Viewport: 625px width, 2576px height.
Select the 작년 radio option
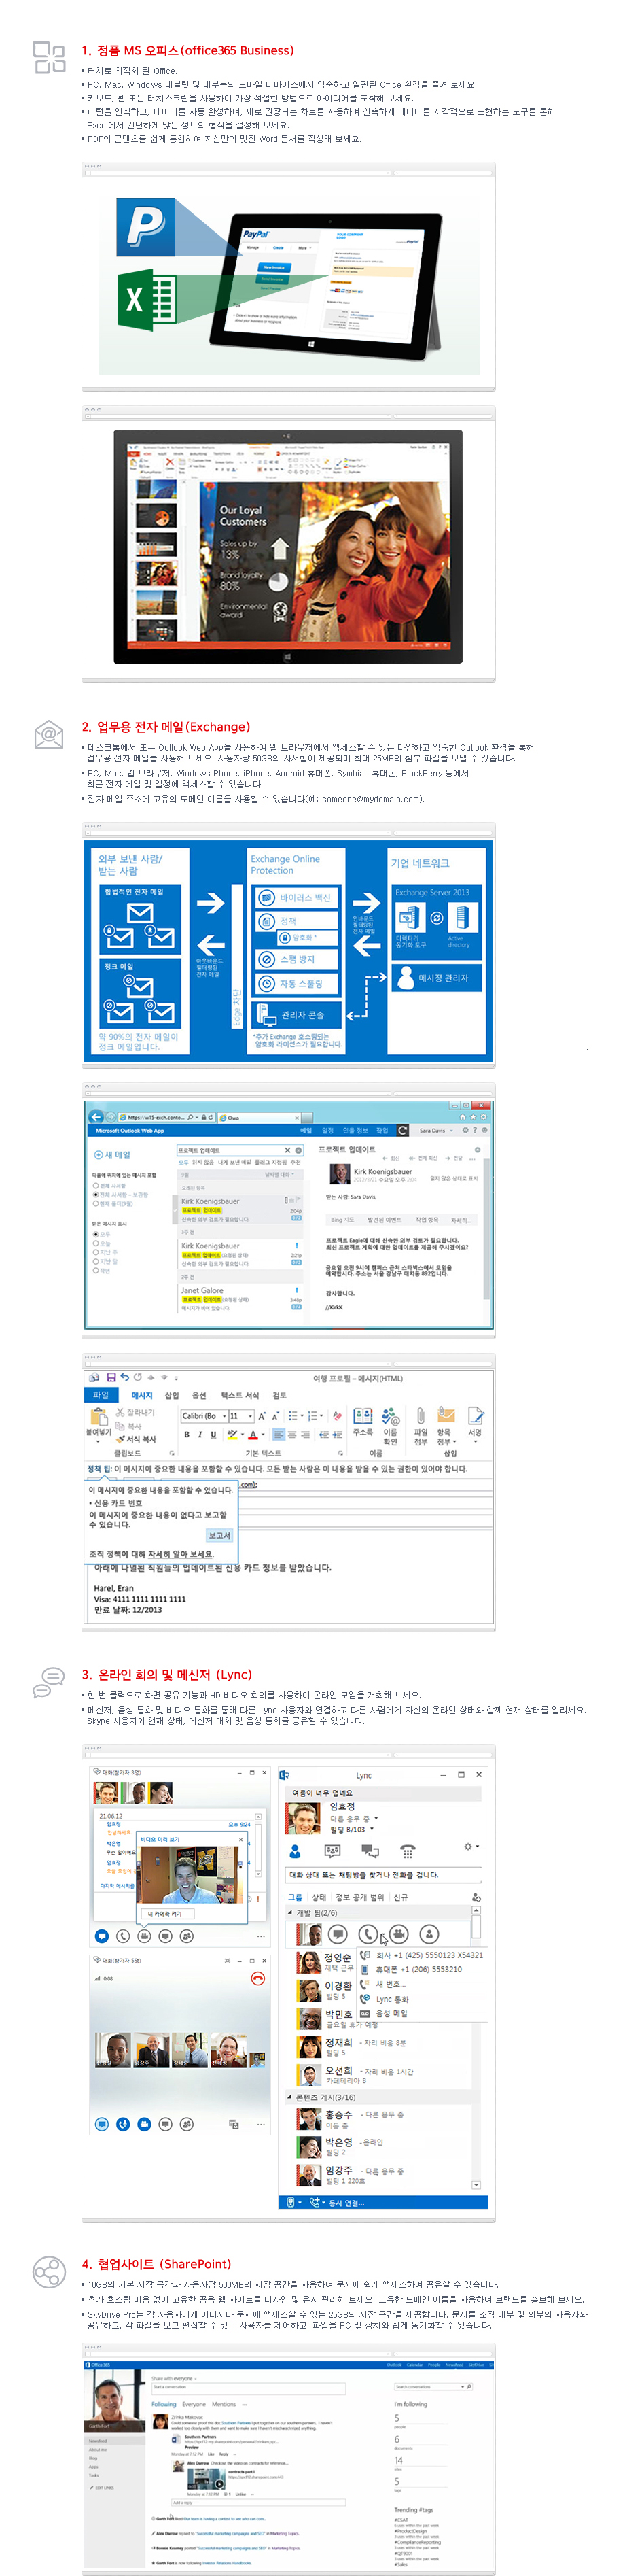(96, 1270)
